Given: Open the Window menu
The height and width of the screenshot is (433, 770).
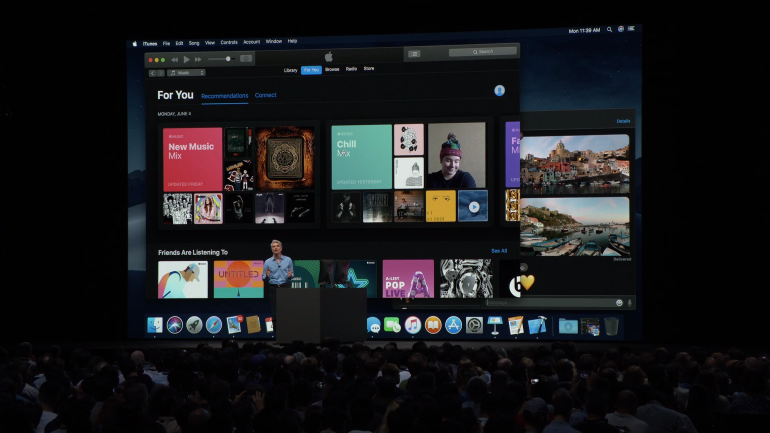Looking at the screenshot, I should (274, 41).
